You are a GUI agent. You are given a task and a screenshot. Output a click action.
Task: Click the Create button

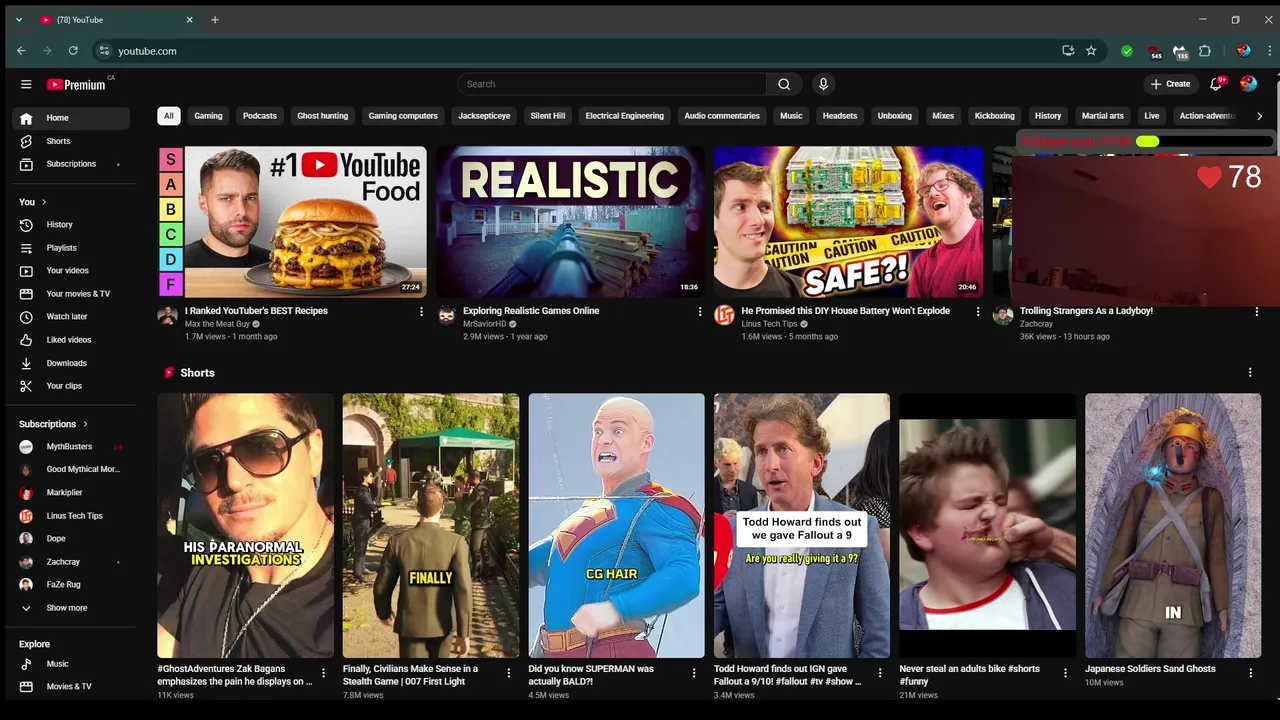click(x=1171, y=84)
